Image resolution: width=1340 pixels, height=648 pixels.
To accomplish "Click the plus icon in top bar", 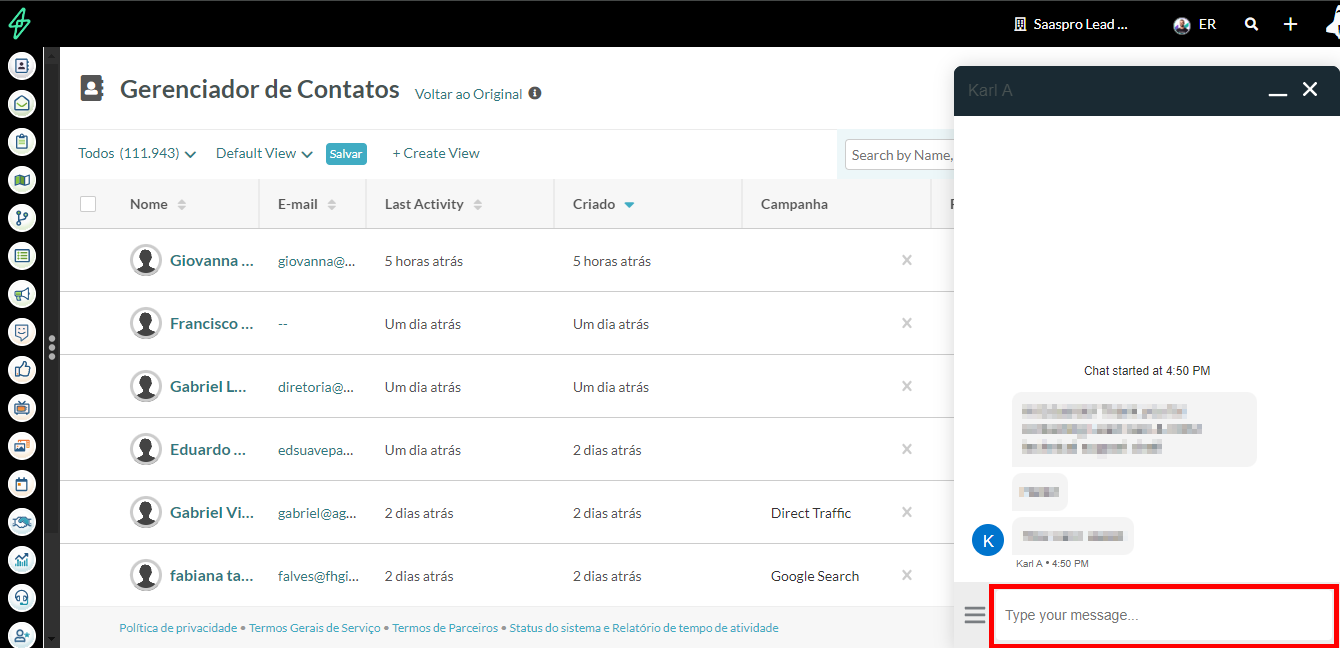I will click(x=1291, y=24).
